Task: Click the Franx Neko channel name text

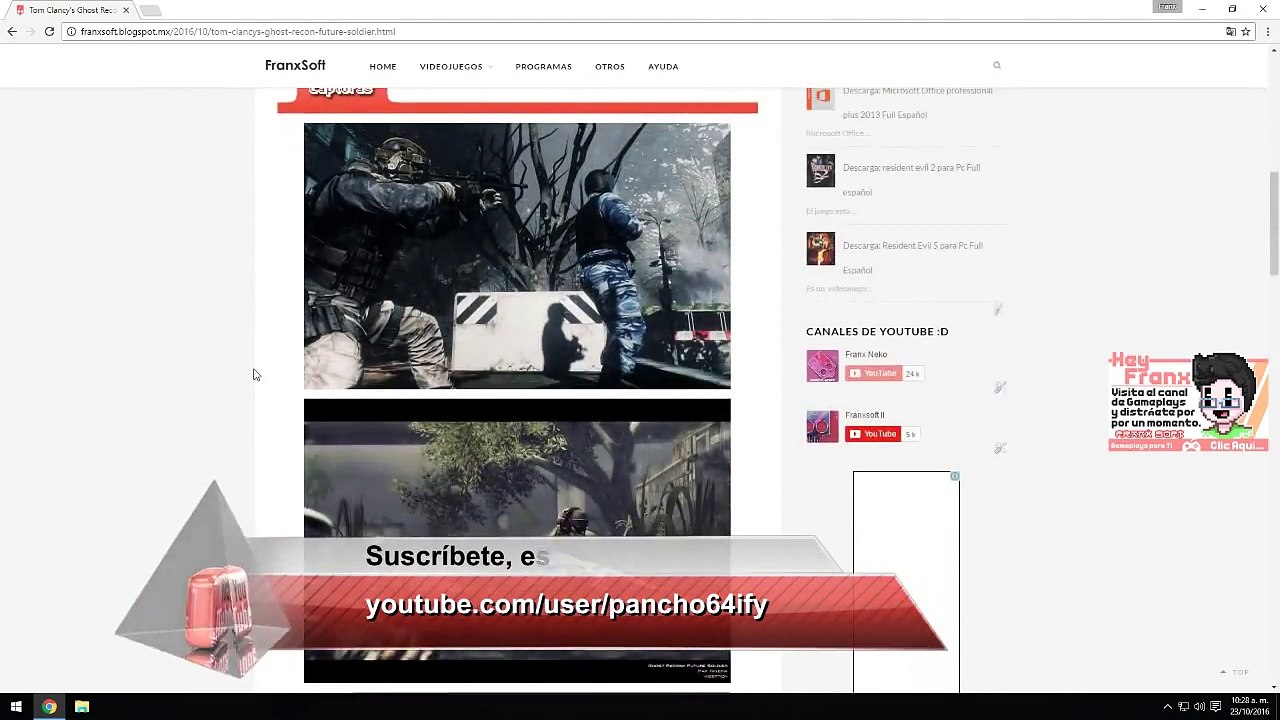Action: tap(866, 354)
